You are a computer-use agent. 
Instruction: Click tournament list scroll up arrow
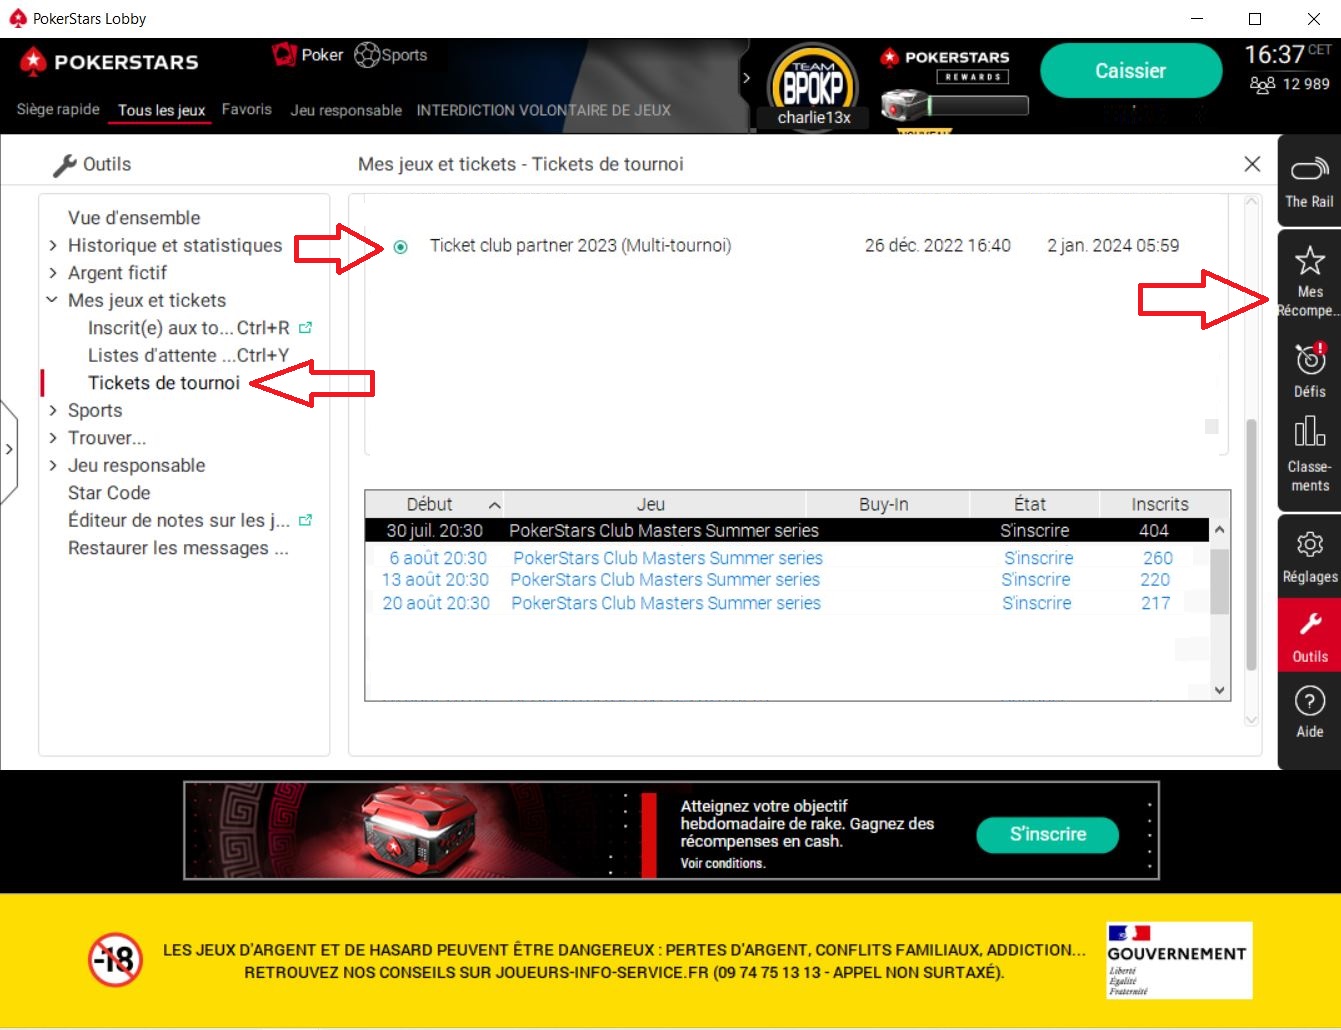(1219, 530)
